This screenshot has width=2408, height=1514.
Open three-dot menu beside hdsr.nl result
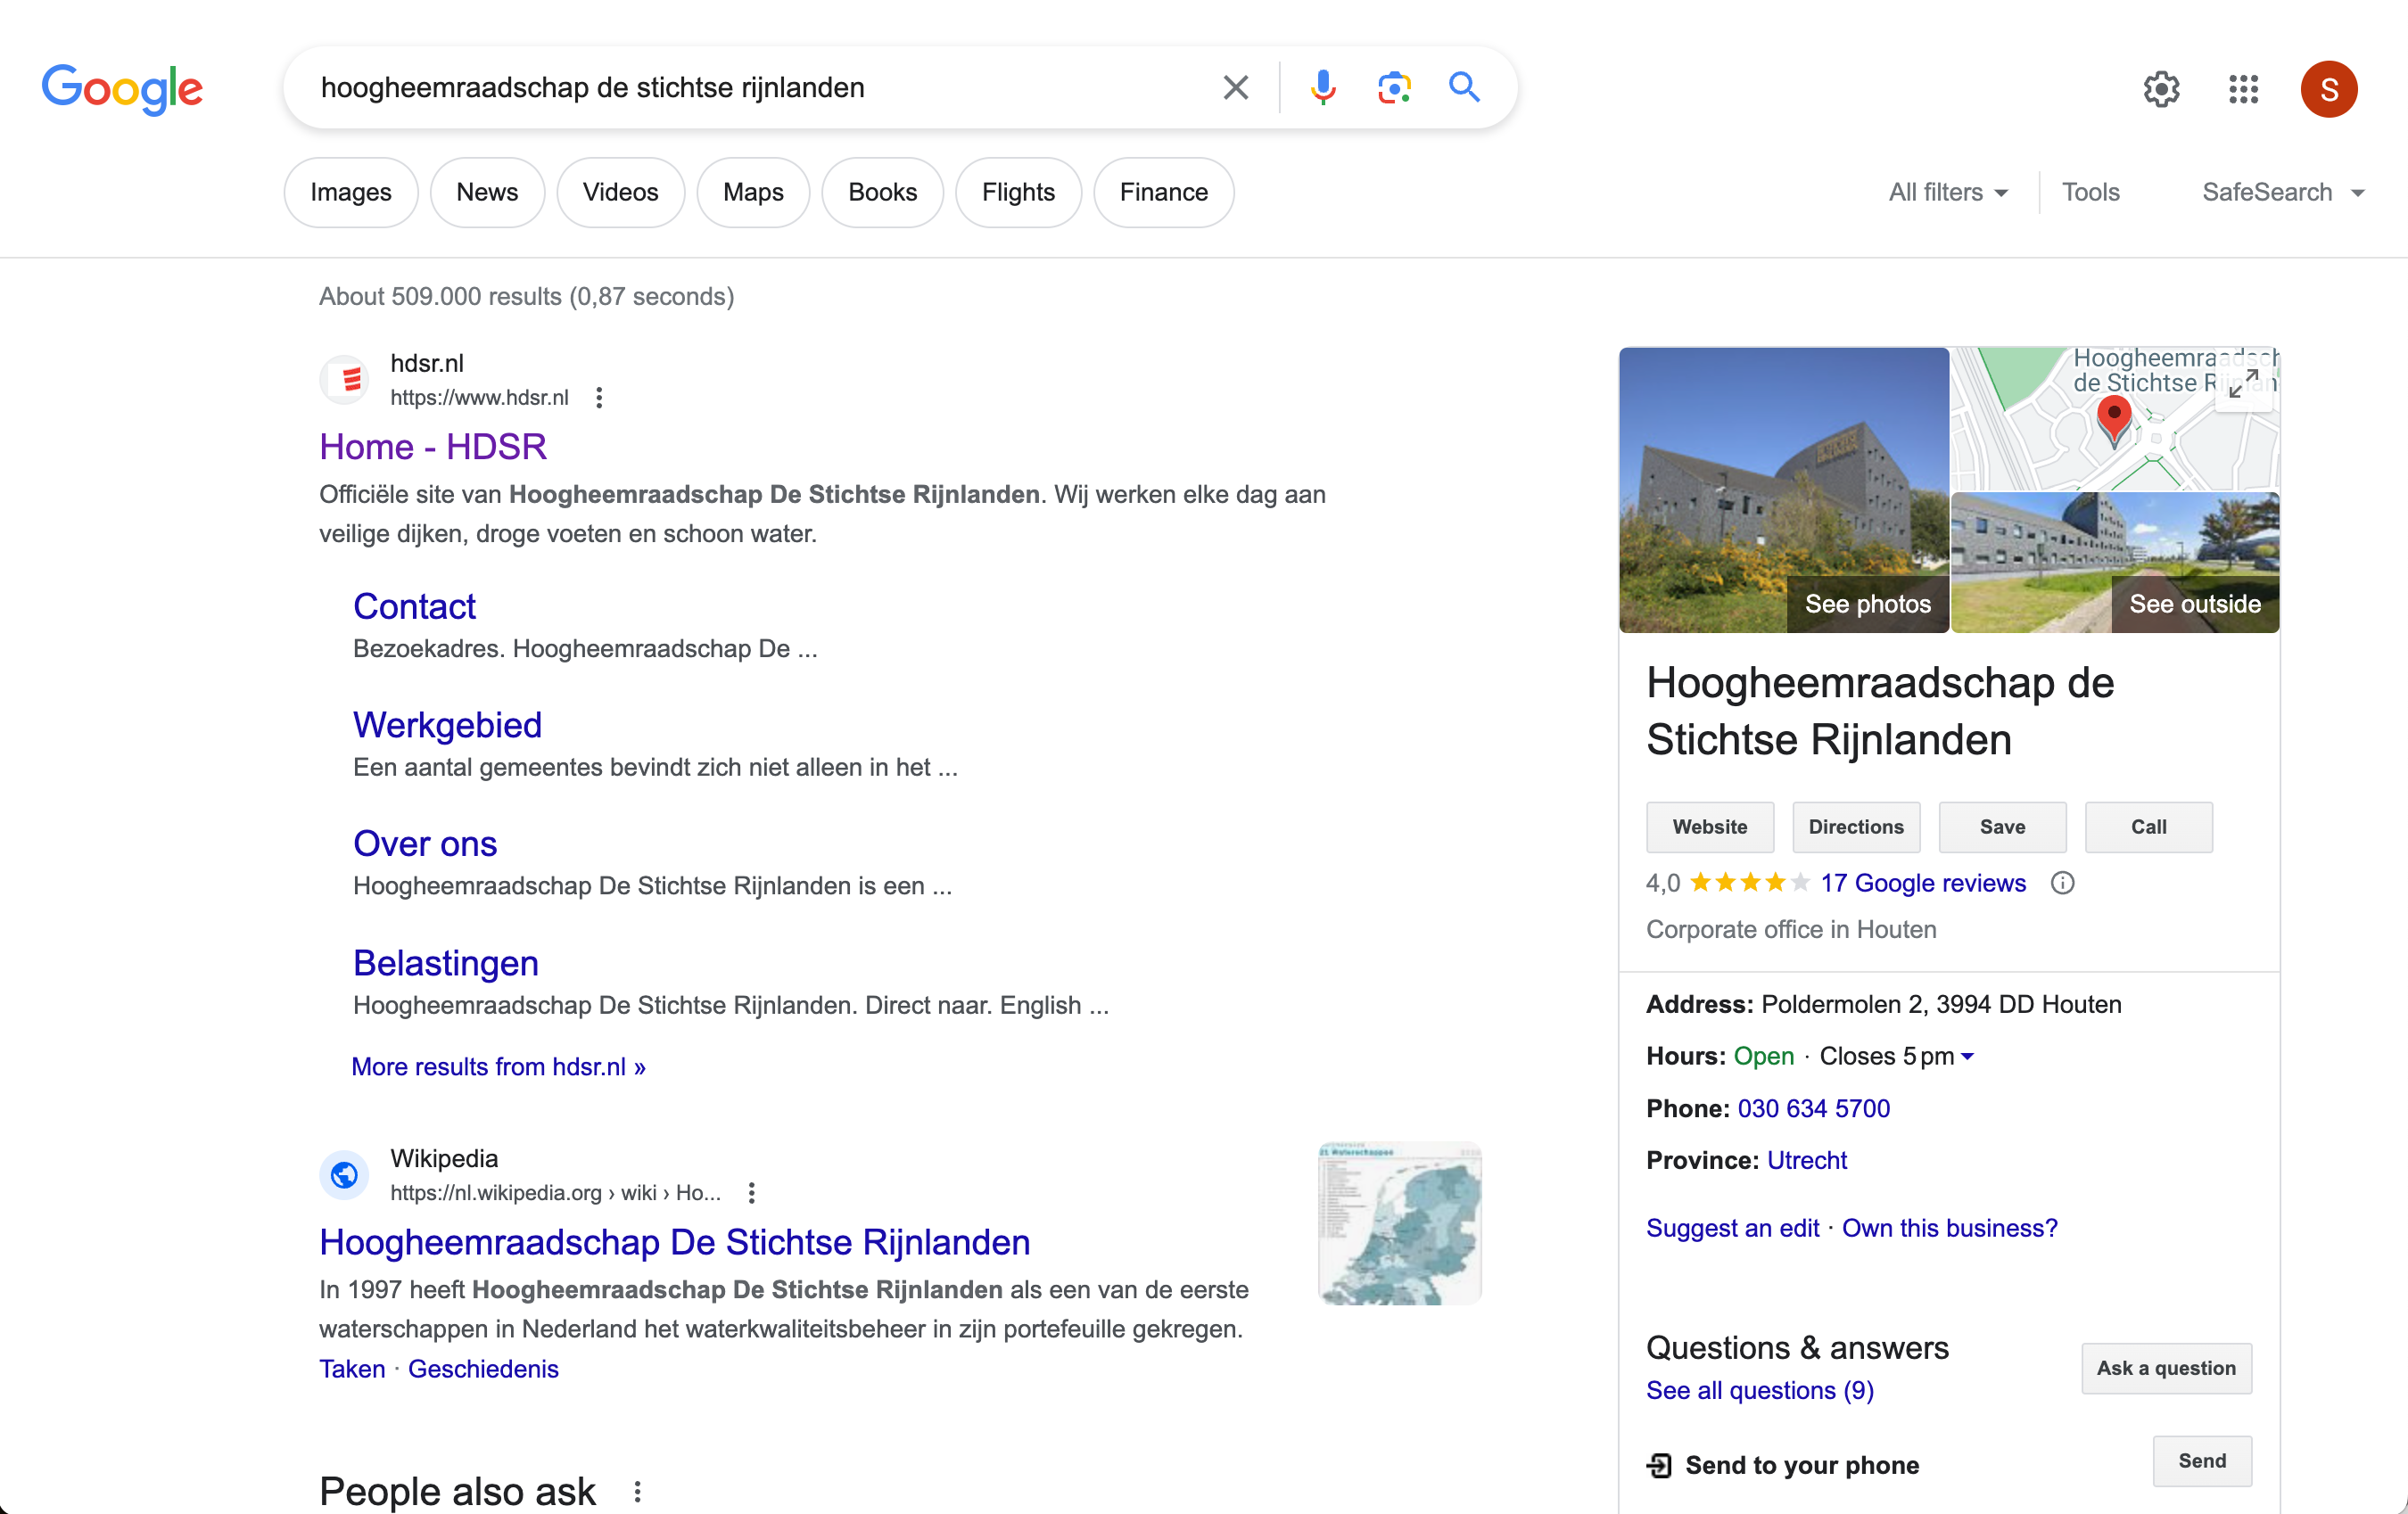pyautogui.click(x=599, y=398)
